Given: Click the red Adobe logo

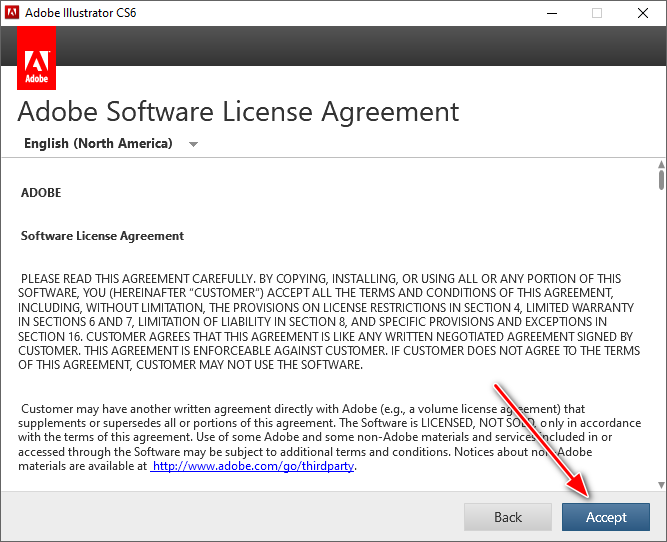Looking at the screenshot, I should click(37, 59).
